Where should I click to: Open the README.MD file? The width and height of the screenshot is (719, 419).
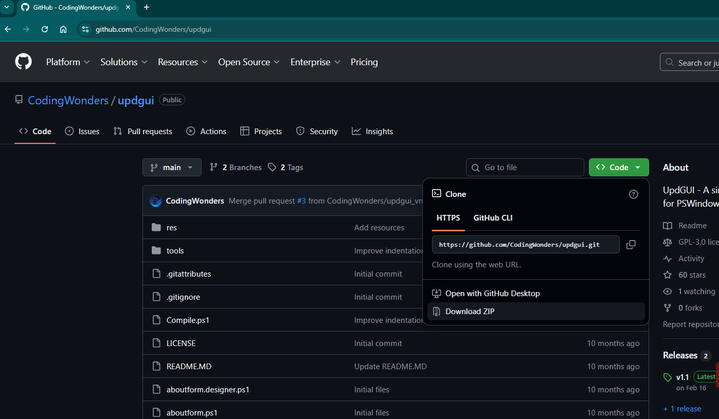pyautogui.click(x=189, y=366)
